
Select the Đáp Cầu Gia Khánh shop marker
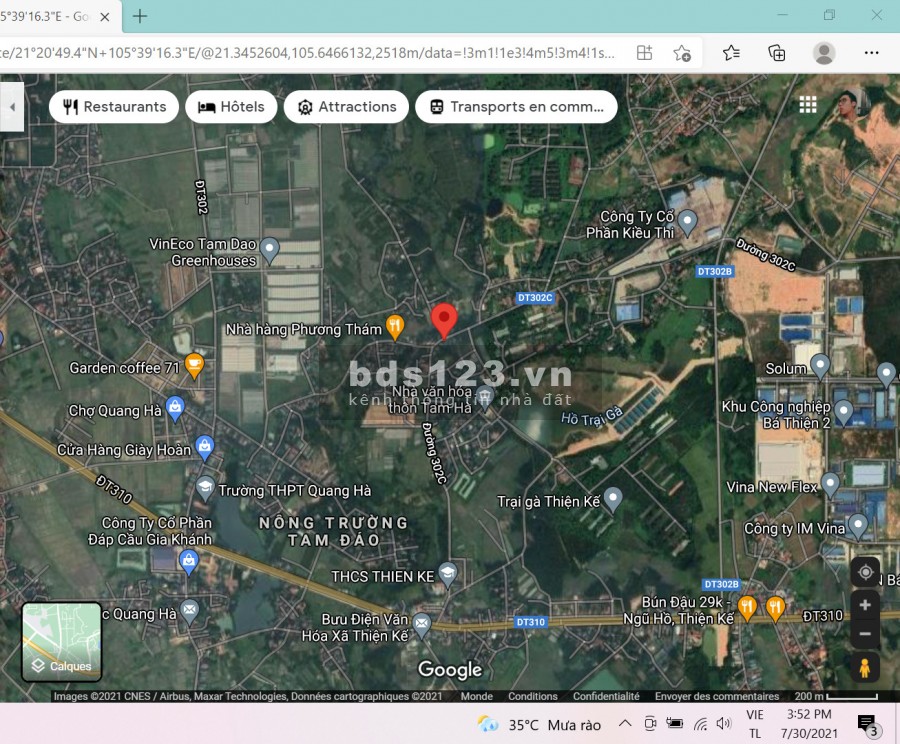click(x=188, y=562)
